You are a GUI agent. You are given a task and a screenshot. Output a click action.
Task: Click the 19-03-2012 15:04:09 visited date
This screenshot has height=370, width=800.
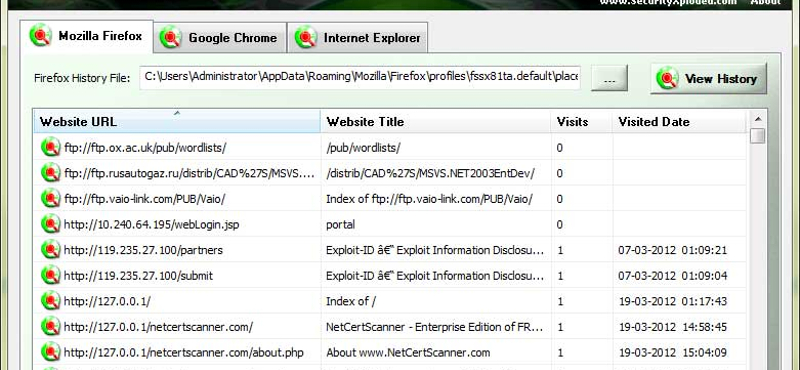click(x=672, y=352)
